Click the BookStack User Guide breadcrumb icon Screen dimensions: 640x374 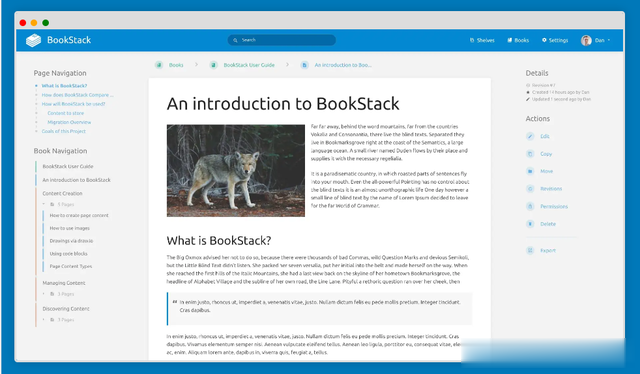click(x=213, y=65)
